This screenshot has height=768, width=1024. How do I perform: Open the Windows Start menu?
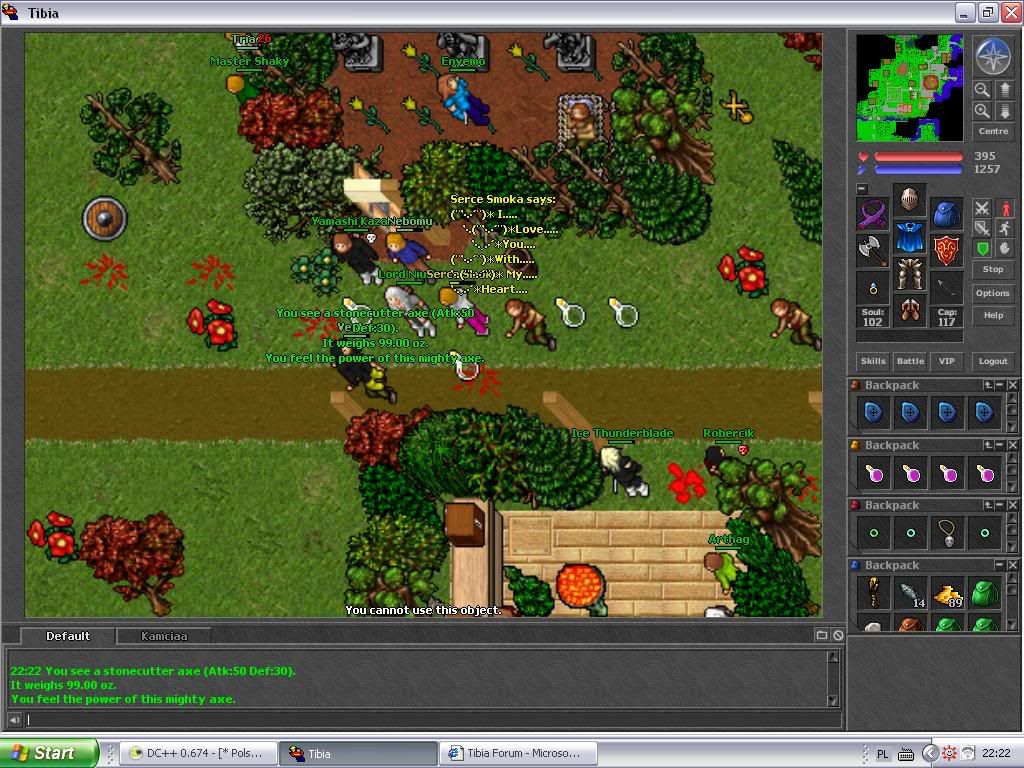point(48,753)
